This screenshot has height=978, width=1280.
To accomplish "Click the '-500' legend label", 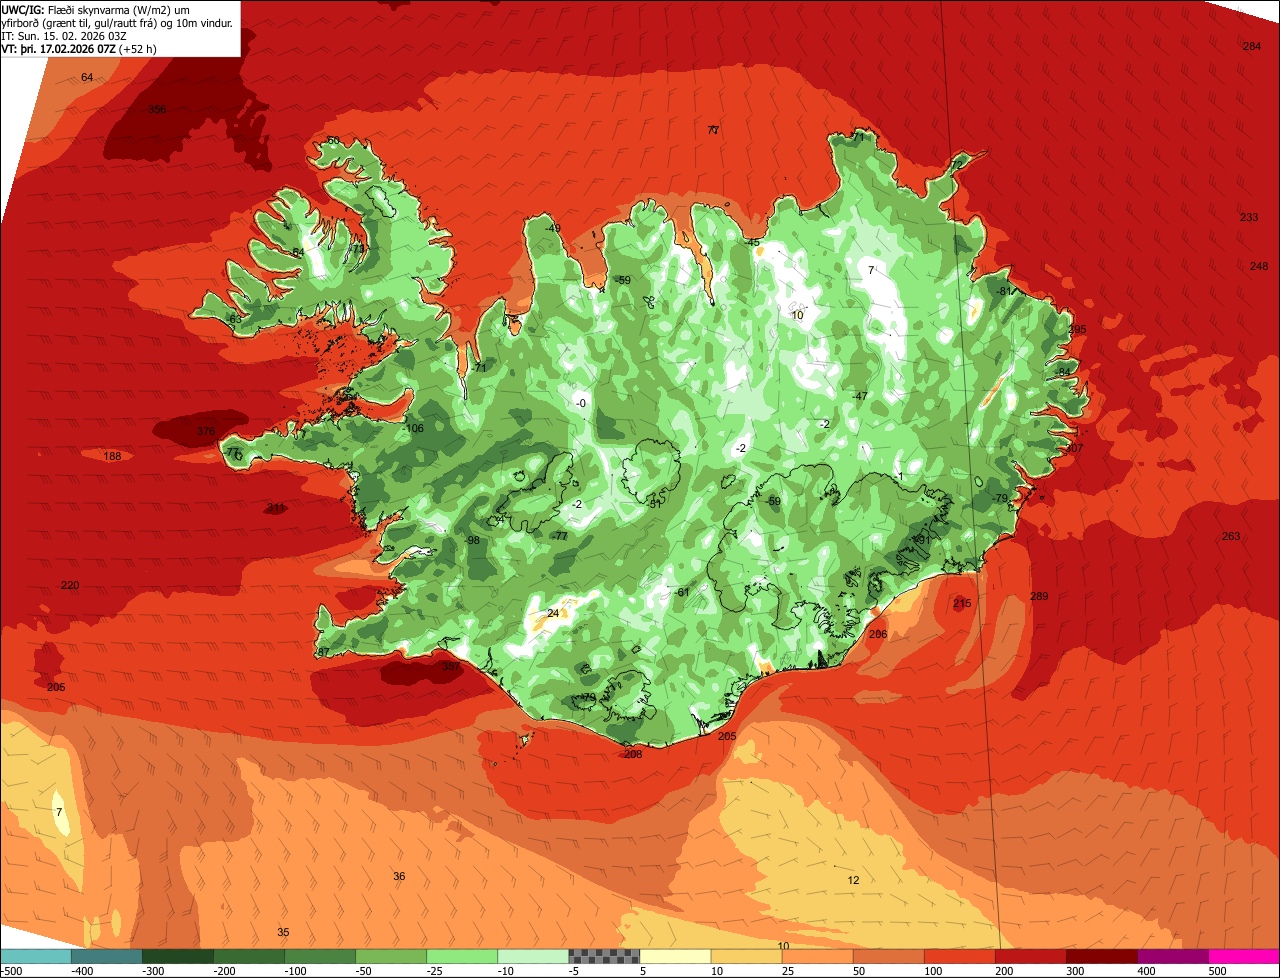I will pos(11,971).
